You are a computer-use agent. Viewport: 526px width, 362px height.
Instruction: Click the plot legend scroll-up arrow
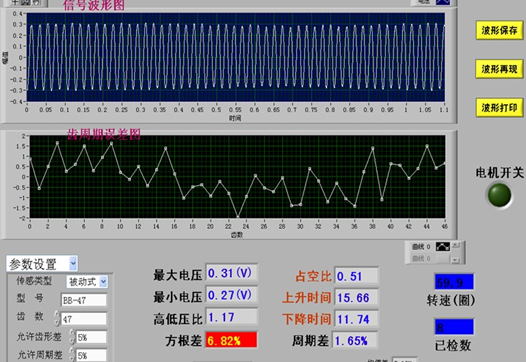(456, 246)
